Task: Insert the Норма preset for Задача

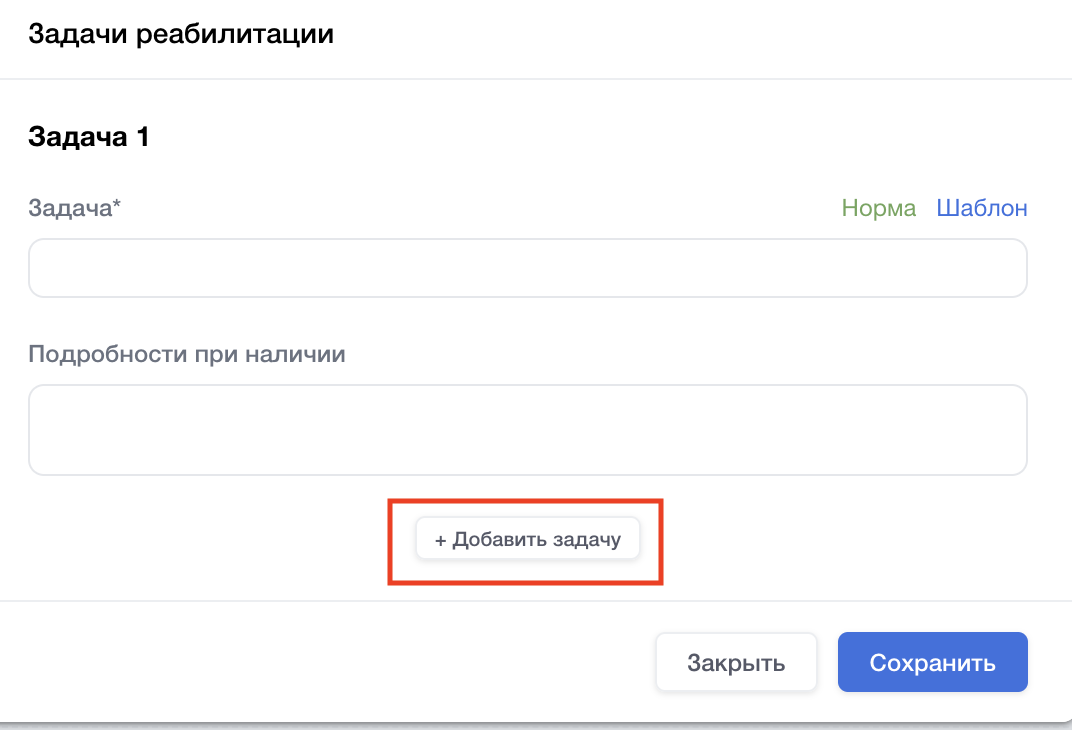Action: pos(878,208)
